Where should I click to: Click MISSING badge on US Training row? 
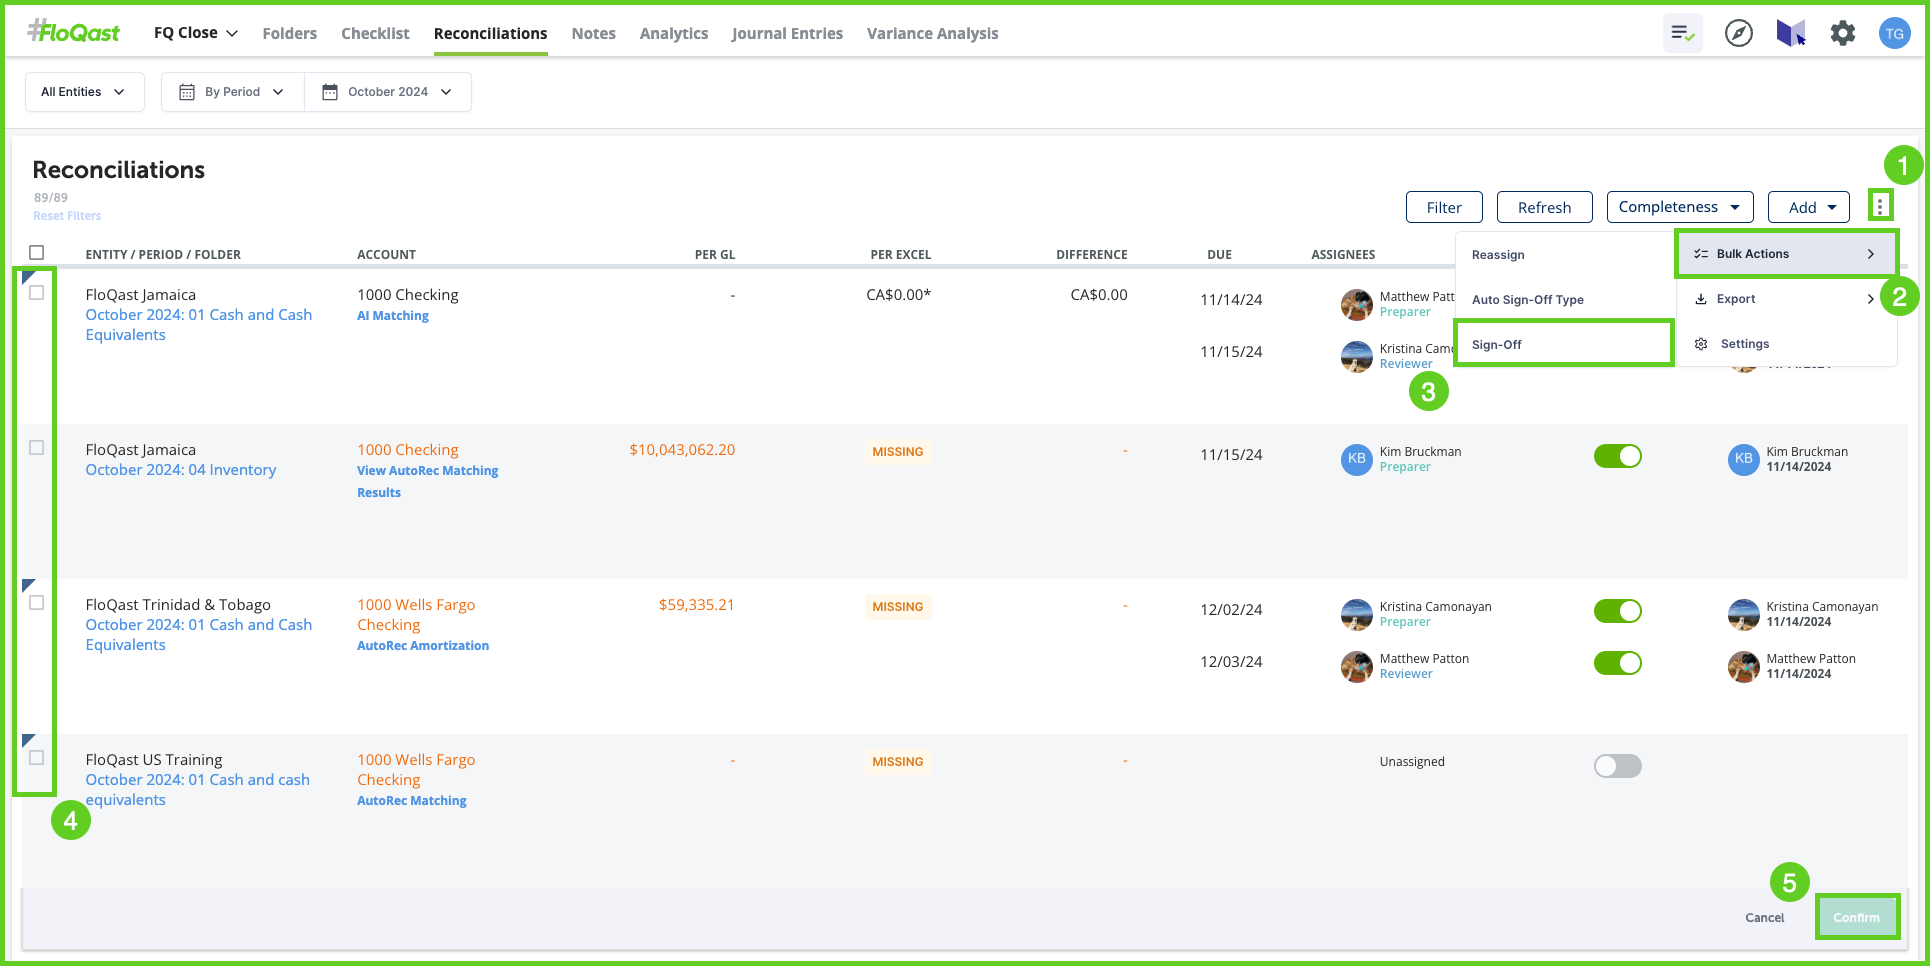click(x=898, y=762)
